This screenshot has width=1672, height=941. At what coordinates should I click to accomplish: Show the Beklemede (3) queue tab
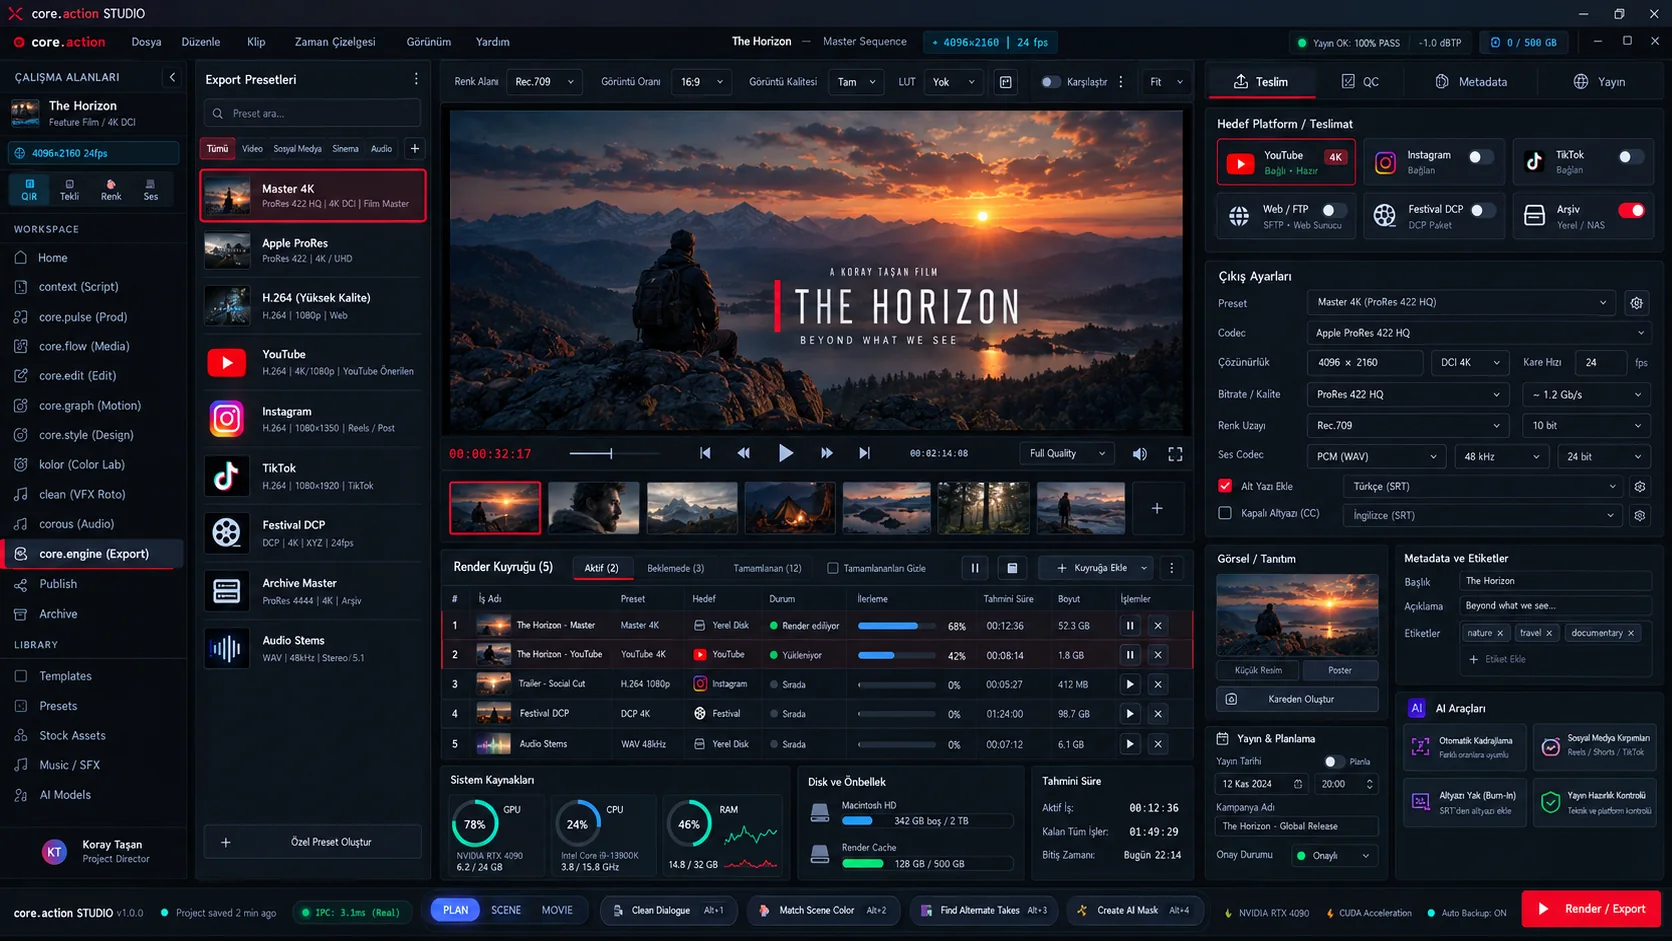tap(675, 568)
